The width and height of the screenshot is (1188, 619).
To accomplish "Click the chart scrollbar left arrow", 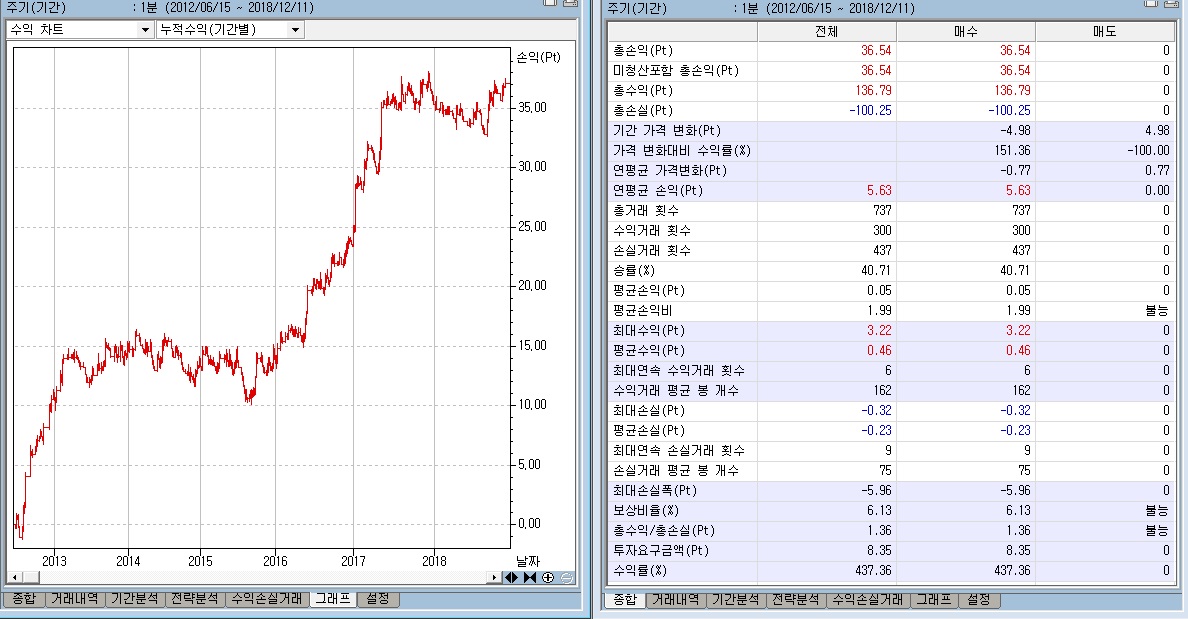I will click(x=14, y=577).
